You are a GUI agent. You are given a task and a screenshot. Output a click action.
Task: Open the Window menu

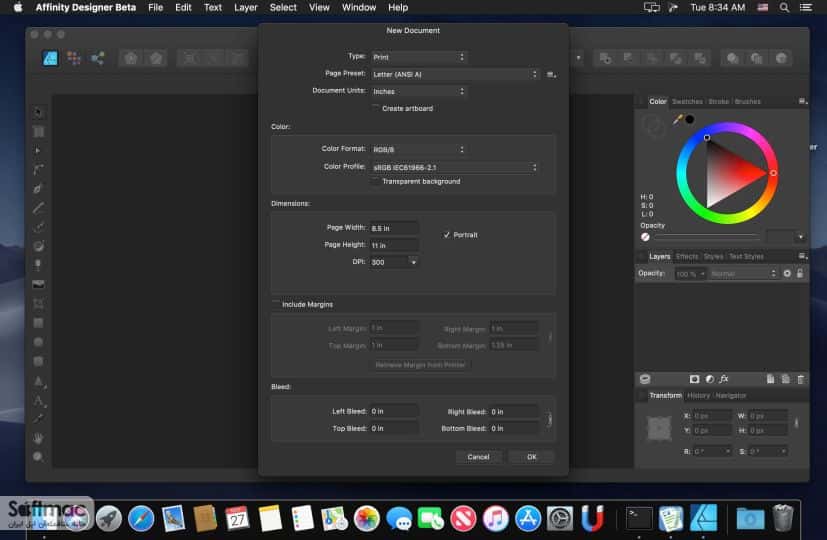[x=359, y=7]
